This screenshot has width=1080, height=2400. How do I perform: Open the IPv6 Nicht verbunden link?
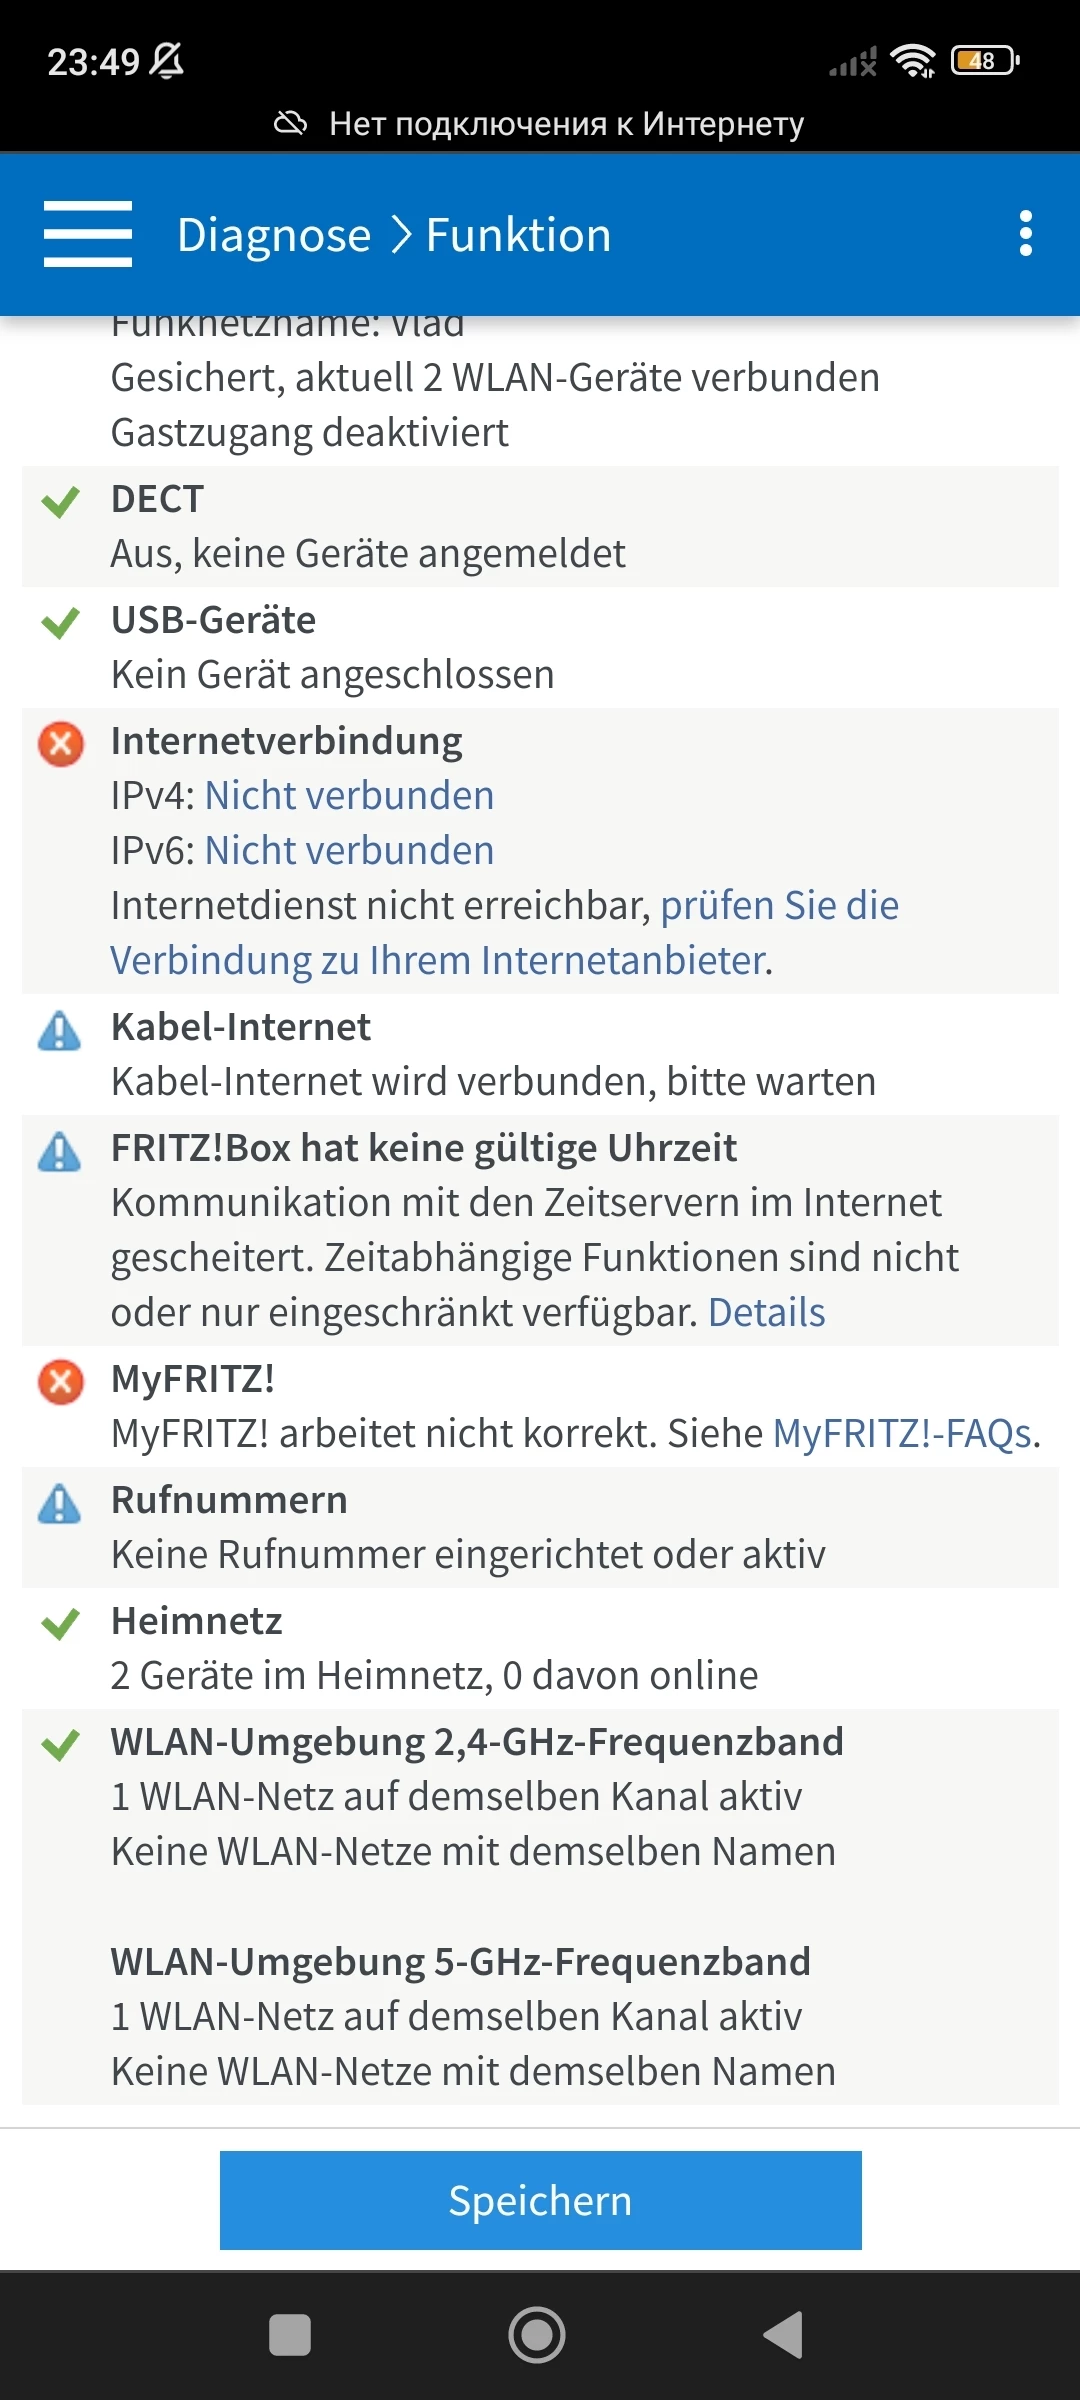pos(349,851)
